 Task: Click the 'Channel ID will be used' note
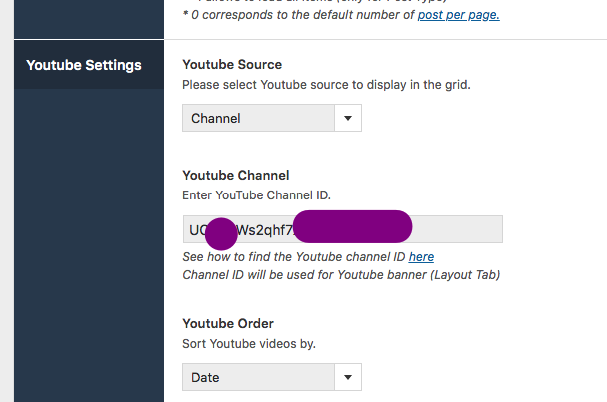[x=340, y=274]
